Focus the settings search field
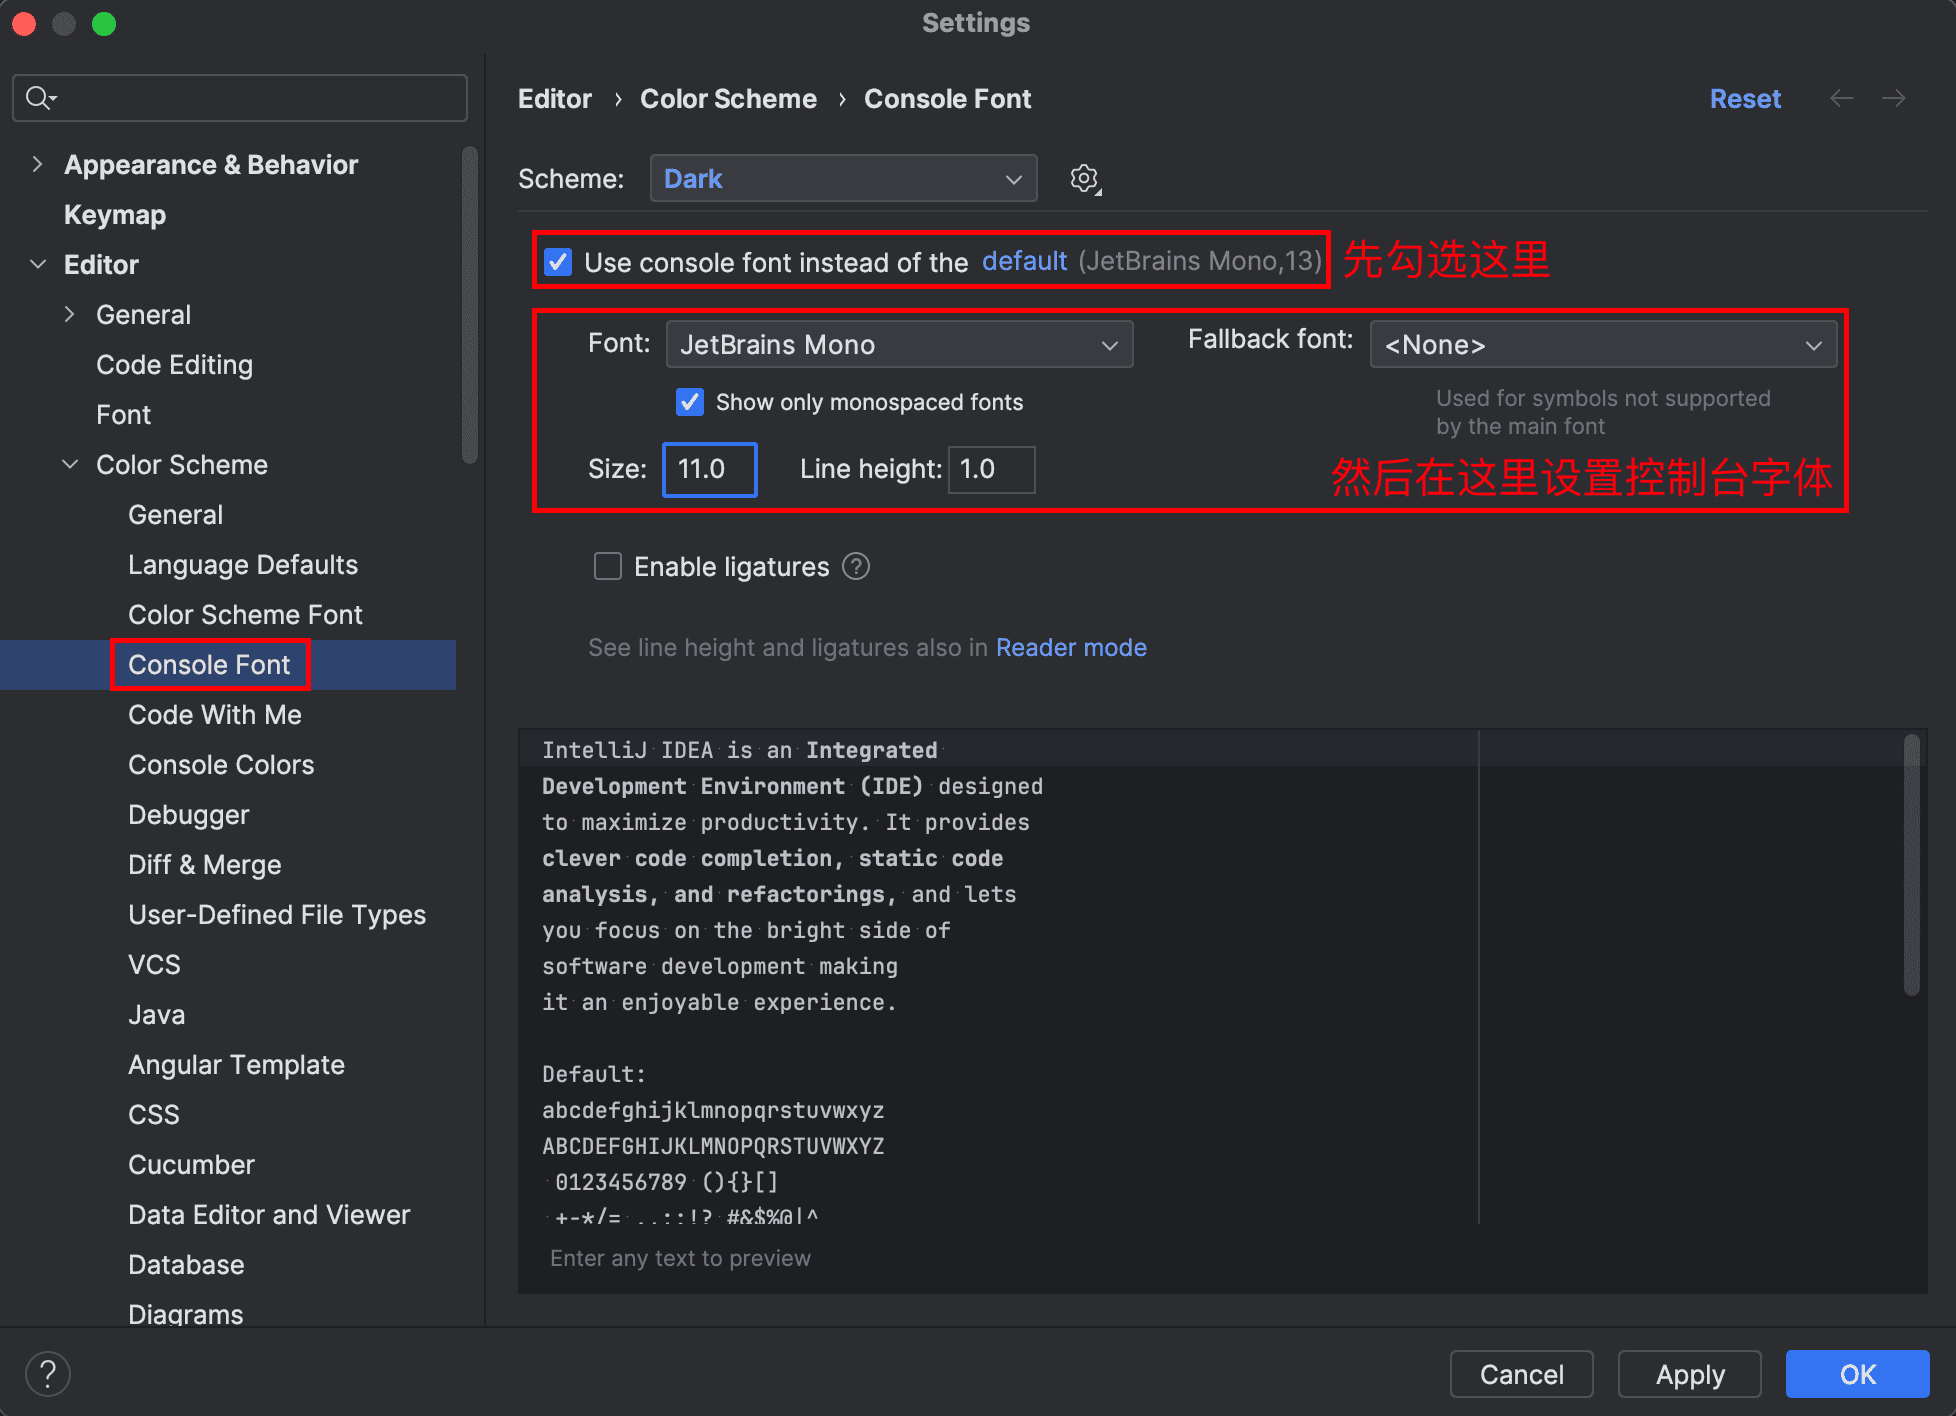1956x1416 pixels. [x=240, y=98]
